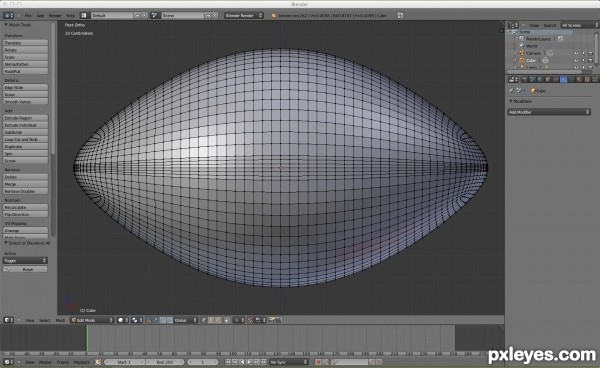Open the timeline Playback menu

[81, 362]
